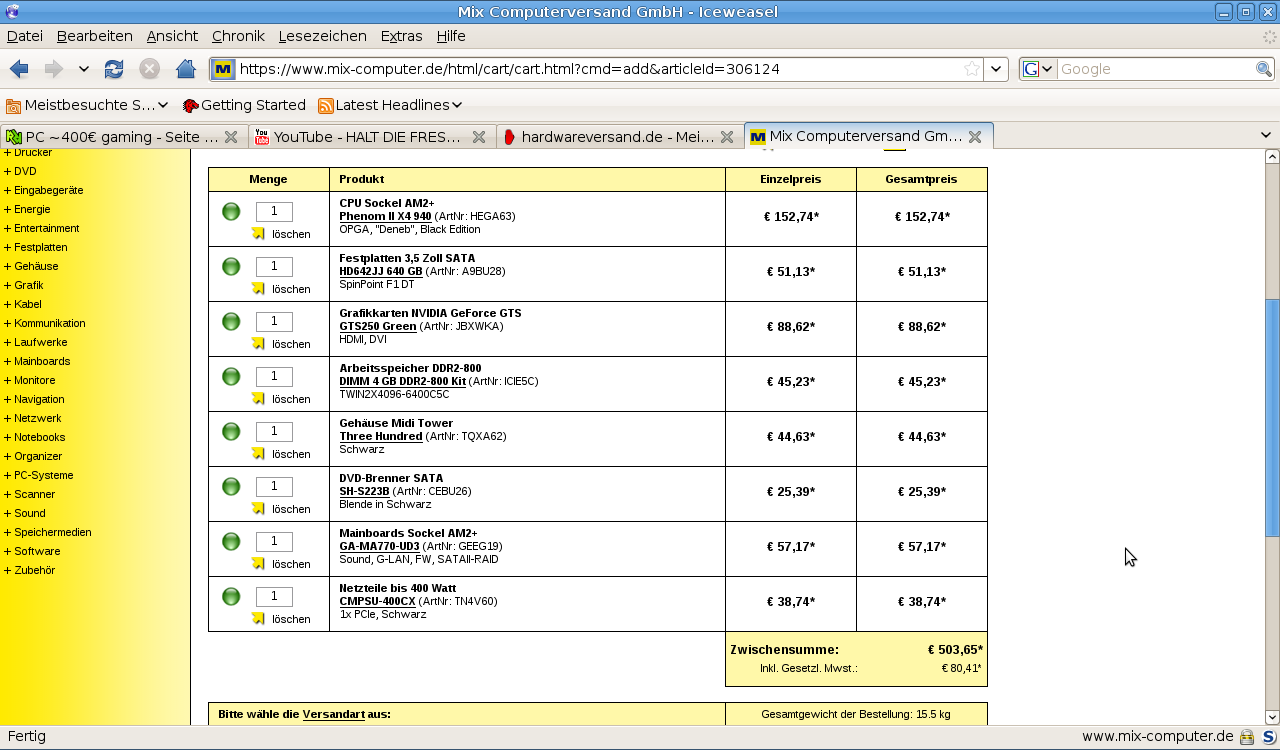Click the green status icon for GTS250 Green

pyautogui.click(x=231, y=321)
